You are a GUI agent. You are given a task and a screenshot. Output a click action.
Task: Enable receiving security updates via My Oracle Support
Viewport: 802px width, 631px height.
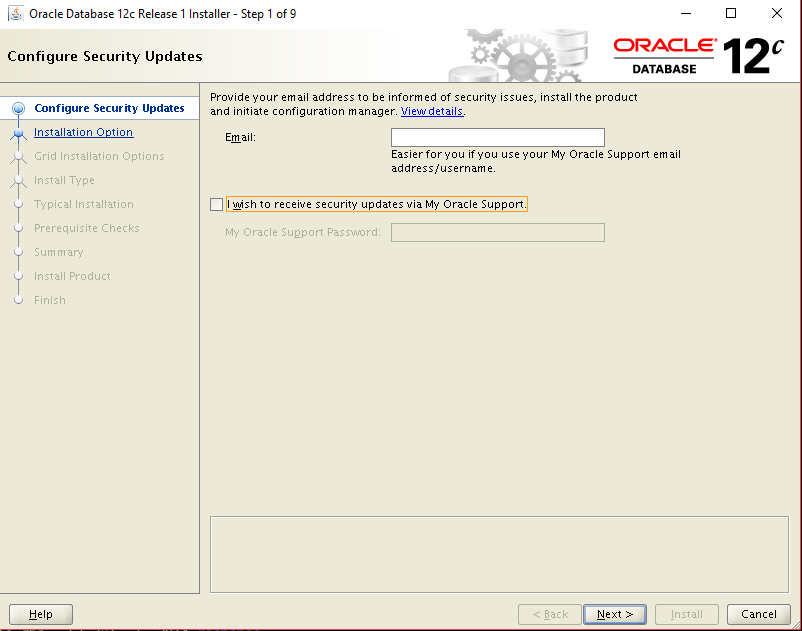click(216, 205)
